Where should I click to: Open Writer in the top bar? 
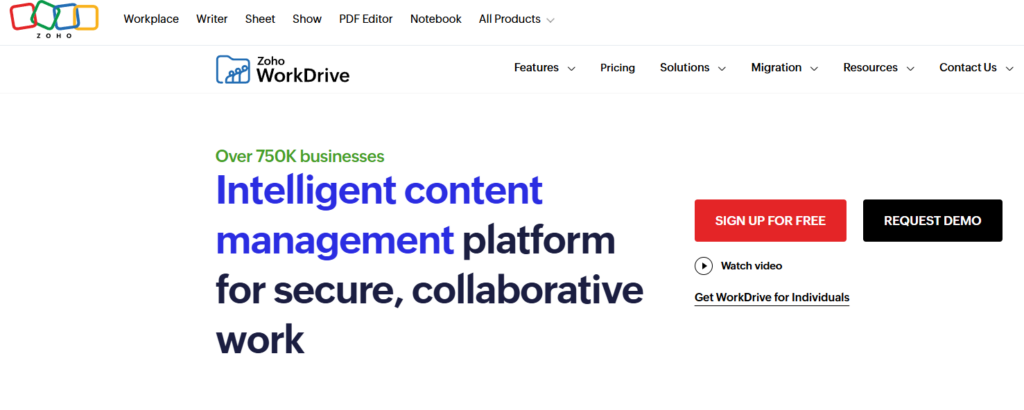point(212,19)
